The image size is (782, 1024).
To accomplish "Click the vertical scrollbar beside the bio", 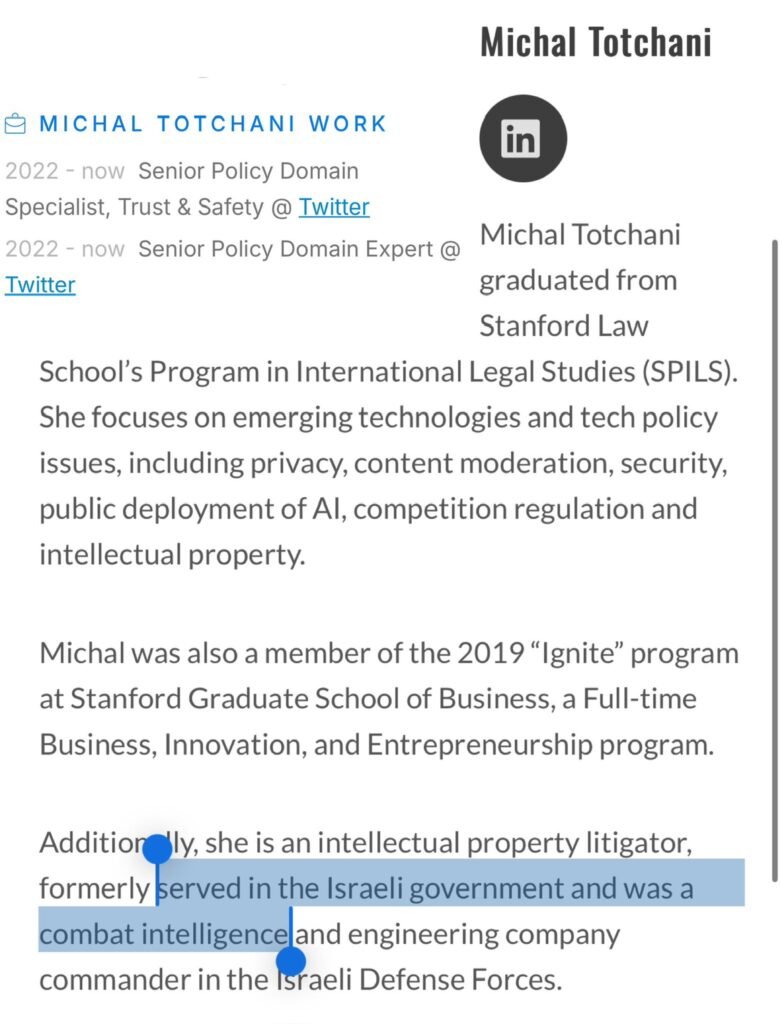I will (x=775, y=560).
